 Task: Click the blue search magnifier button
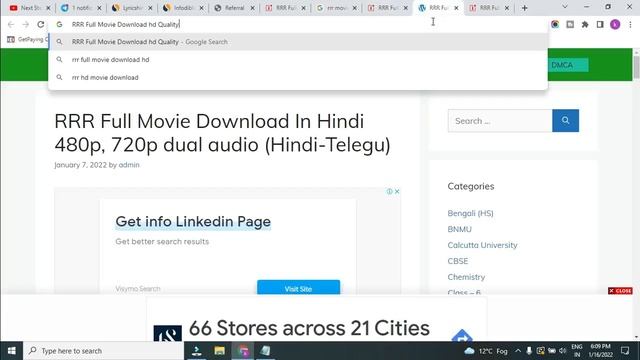click(565, 121)
